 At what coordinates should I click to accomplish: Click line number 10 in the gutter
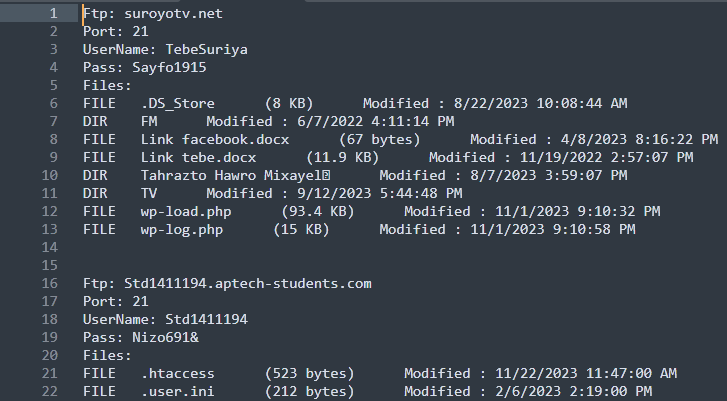tap(50, 175)
